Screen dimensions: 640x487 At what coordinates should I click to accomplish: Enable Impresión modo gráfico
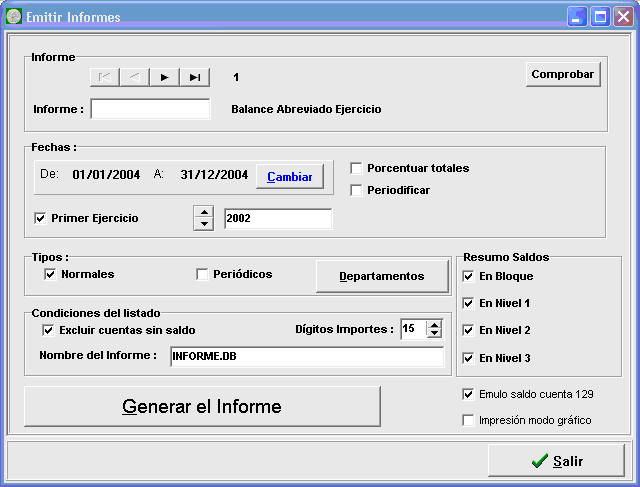(x=468, y=420)
